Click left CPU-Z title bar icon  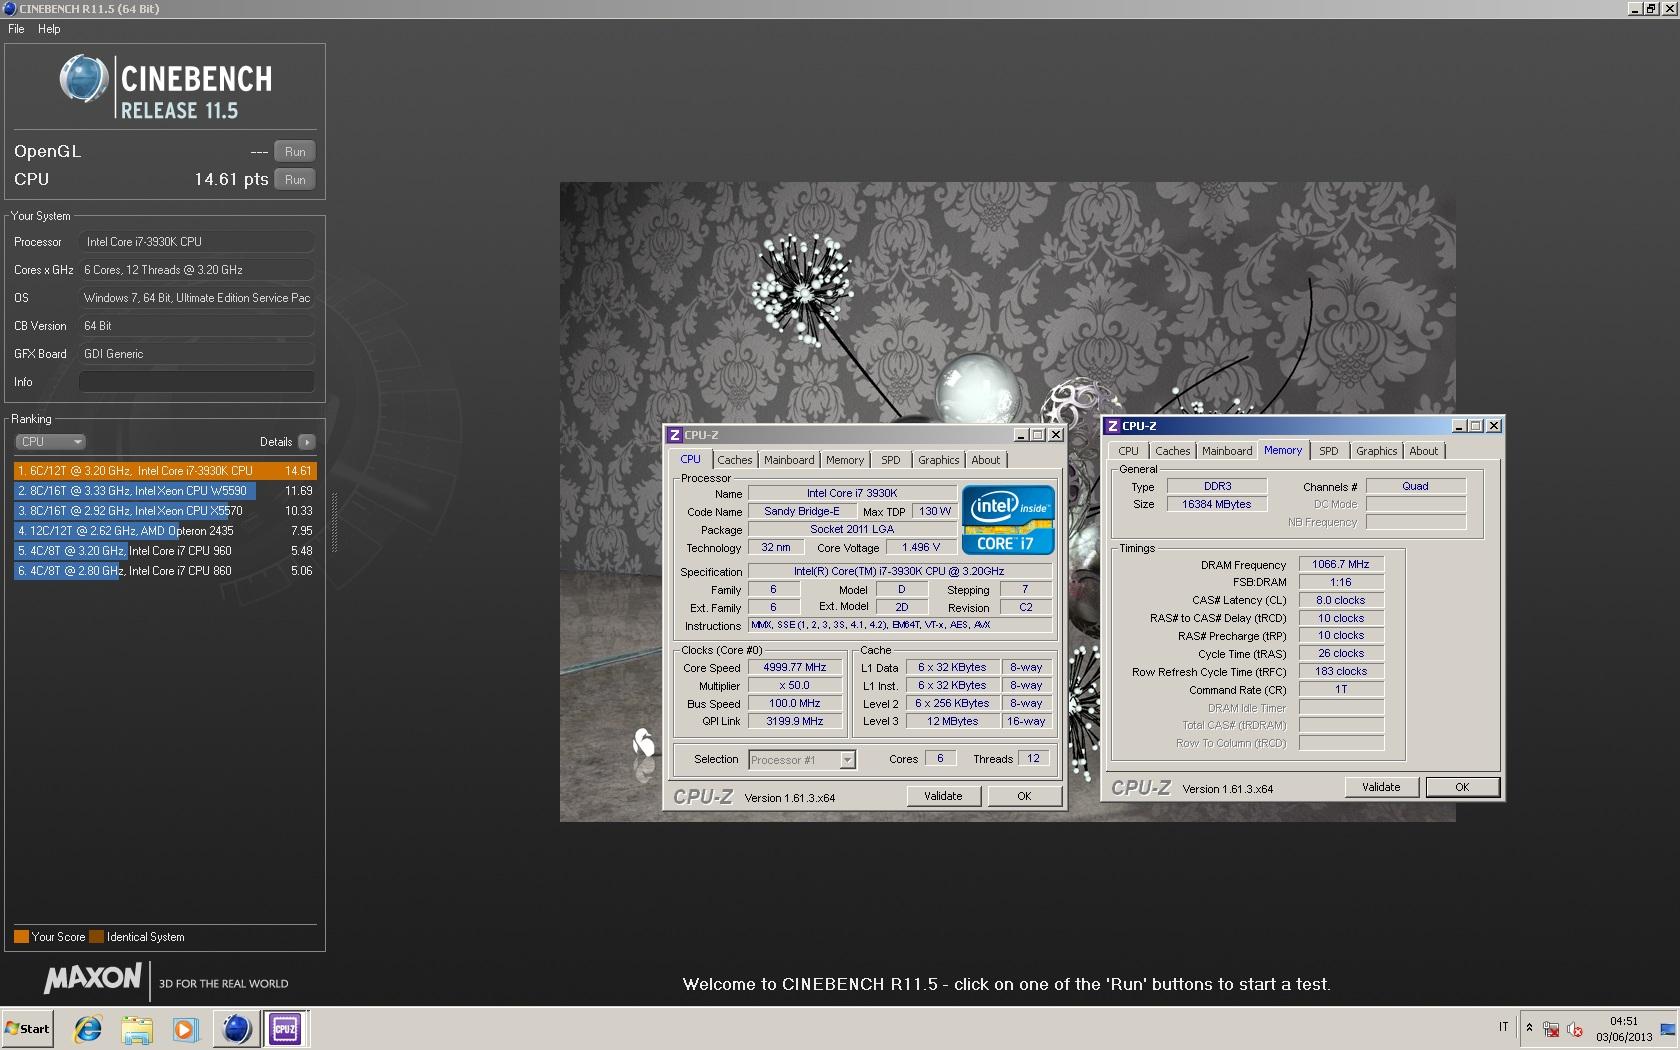(x=675, y=435)
